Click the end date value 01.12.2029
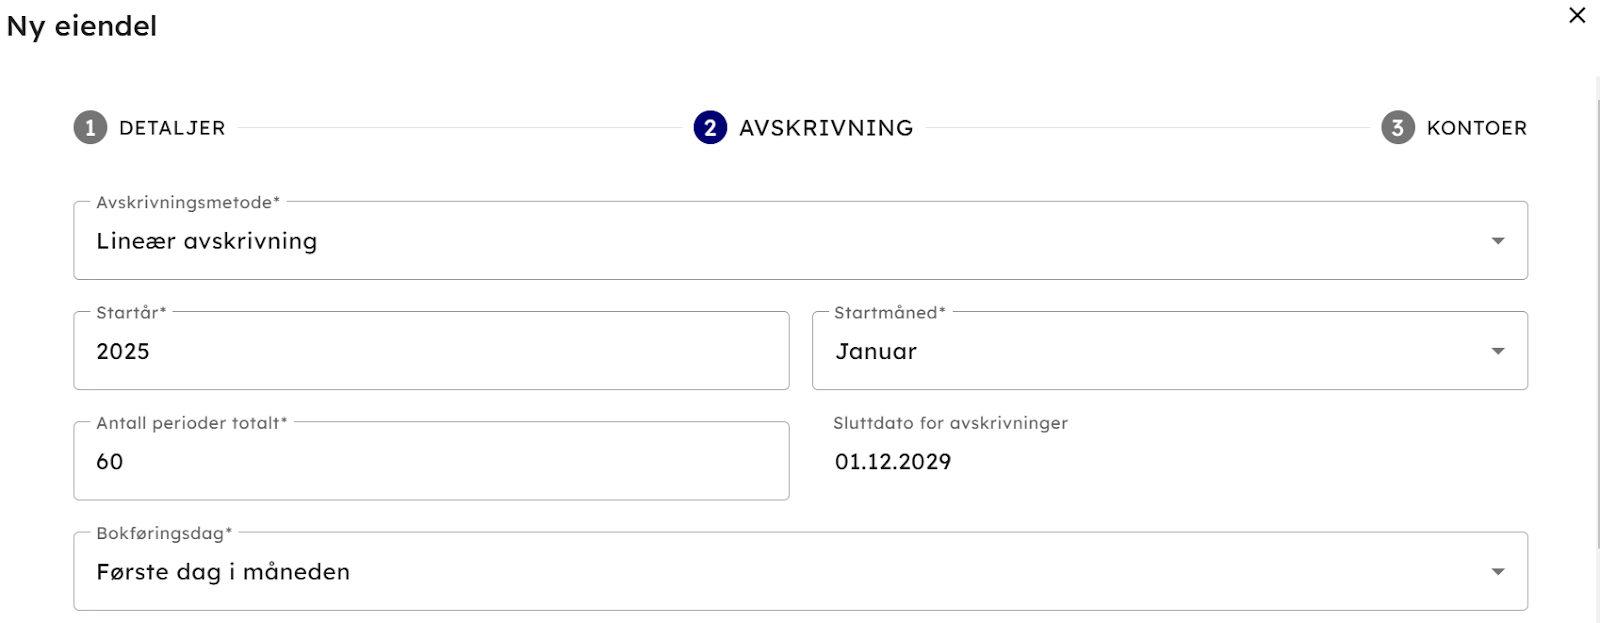Viewport: 1600px width, 623px height. pos(893,461)
